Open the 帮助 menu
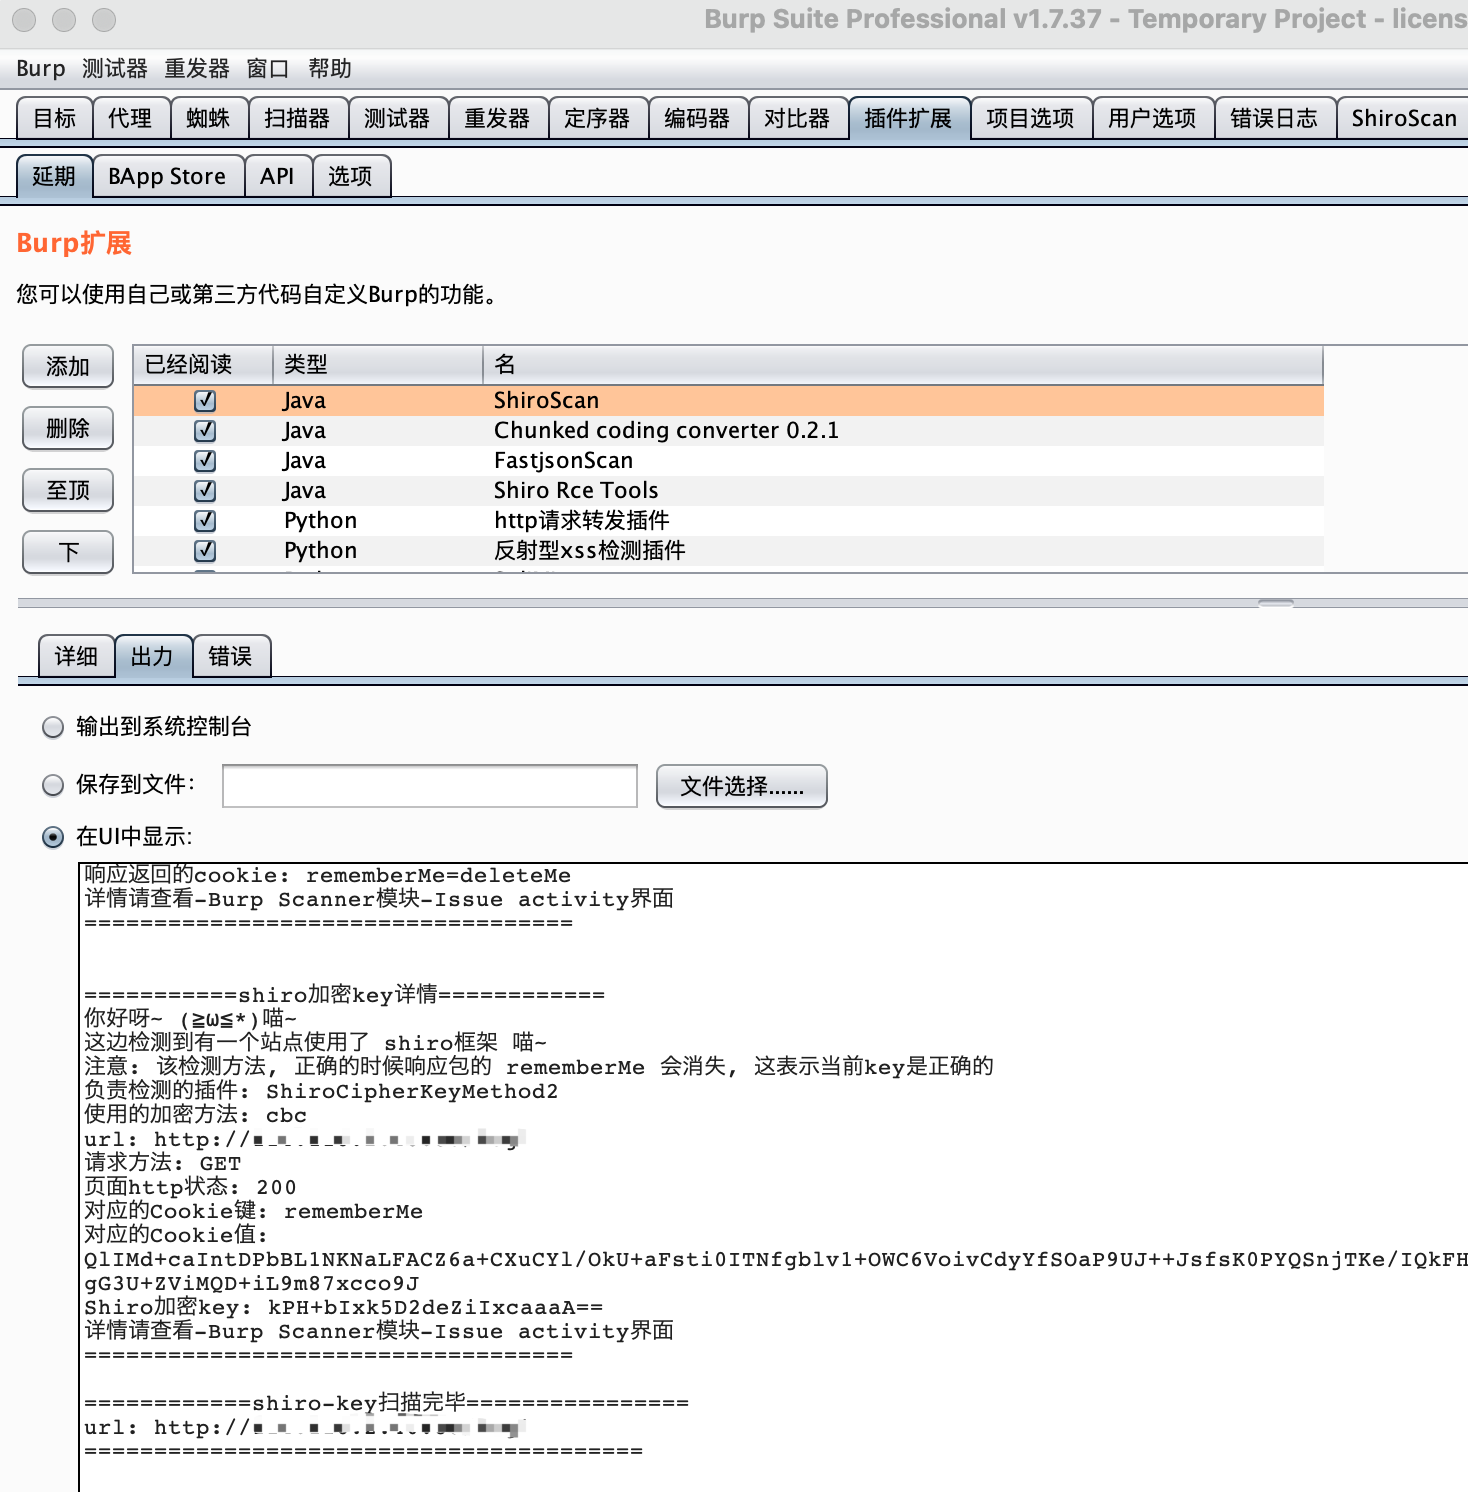Screen dimensions: 1468x1492 pyautogui.click(x=330, y=69)
